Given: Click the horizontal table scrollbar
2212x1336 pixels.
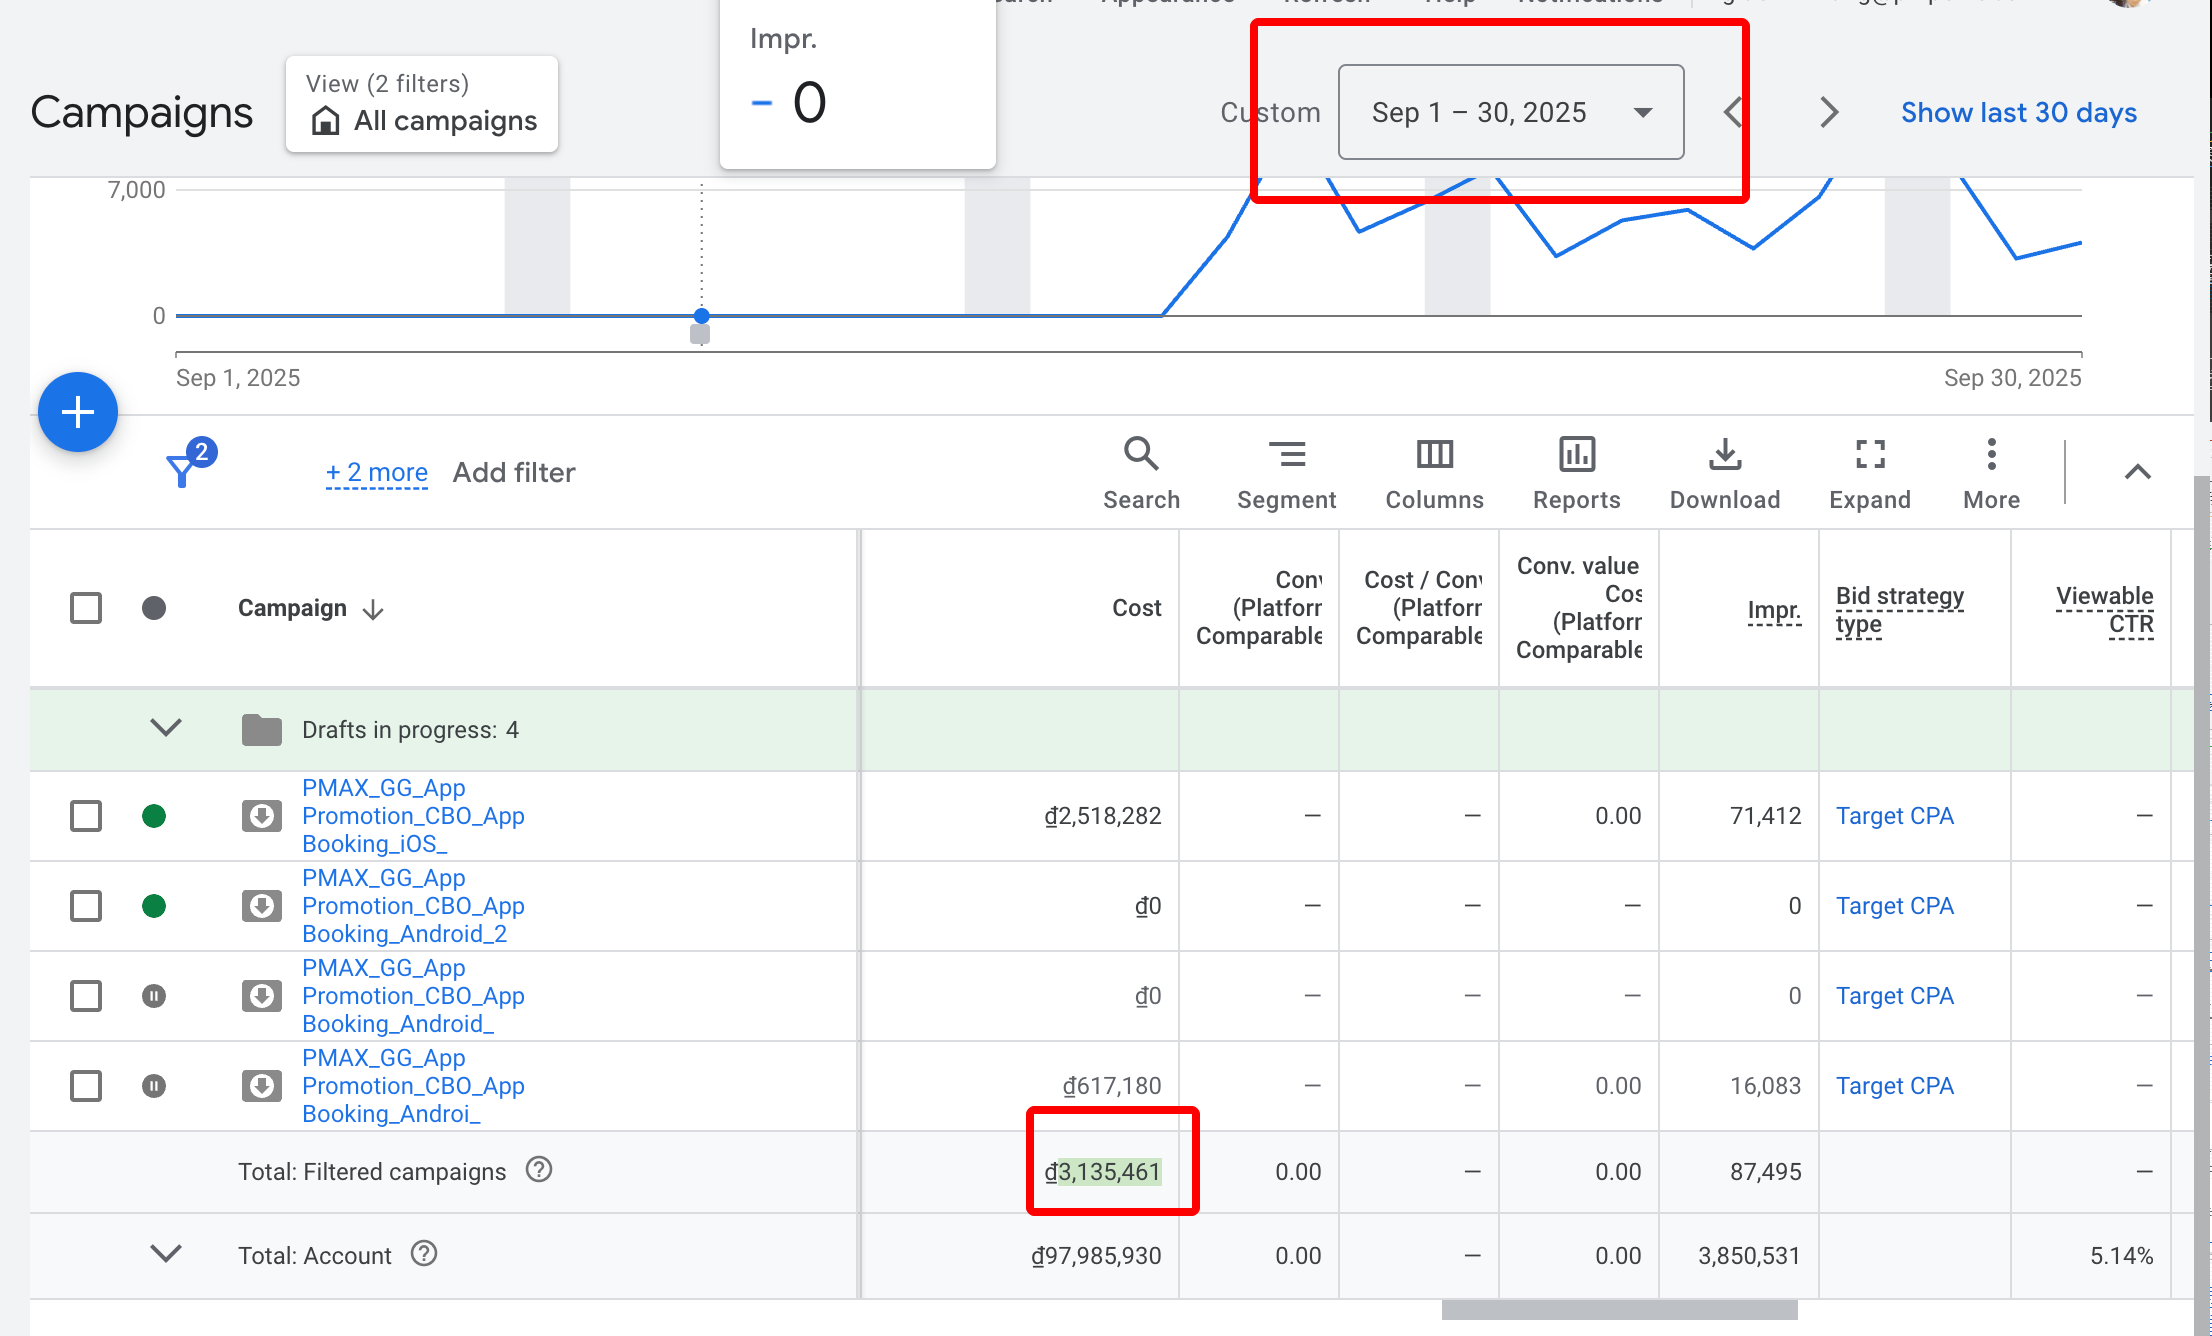Looking at the screenshot, I should 1619,1310.
